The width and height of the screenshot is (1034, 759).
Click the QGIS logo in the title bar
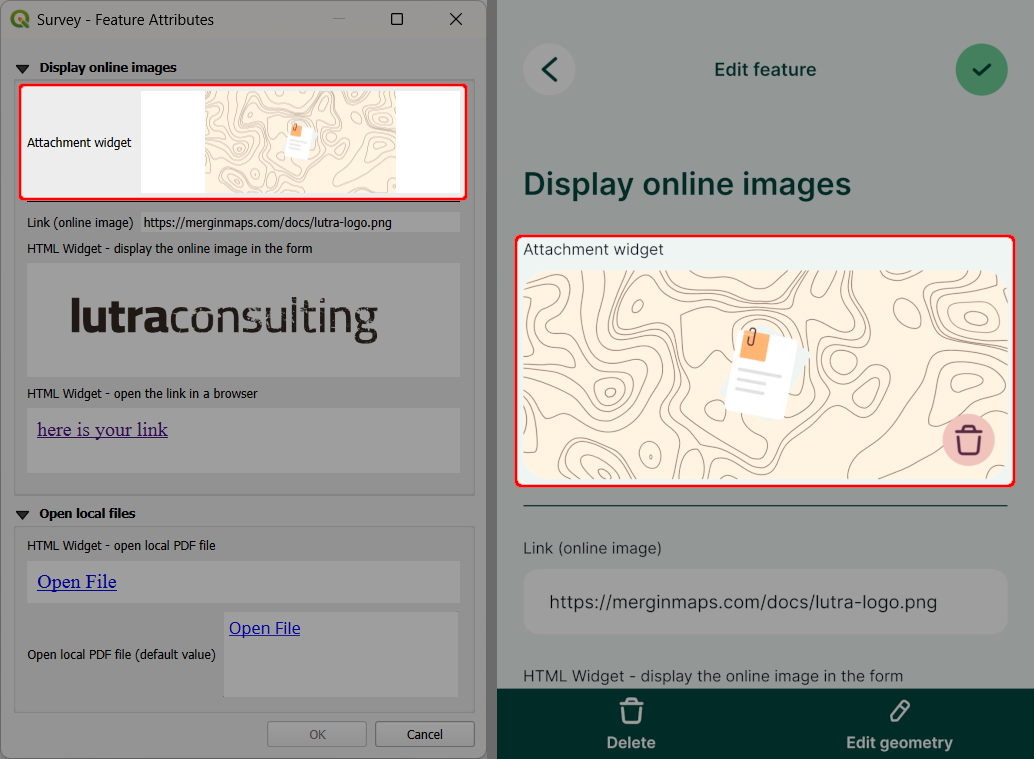point(18,19)
